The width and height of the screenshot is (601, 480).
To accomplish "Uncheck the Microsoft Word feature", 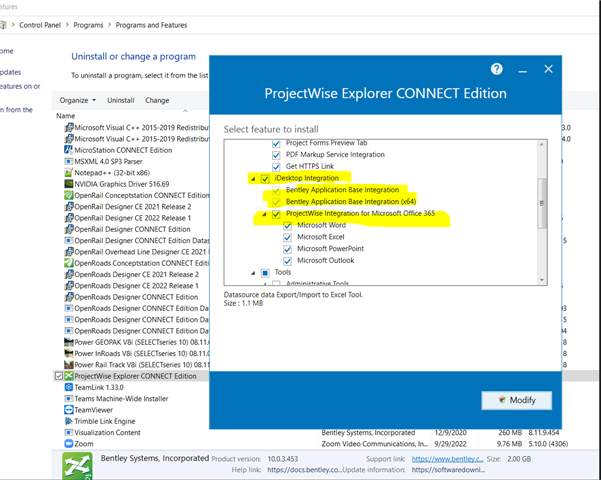I will pos(287,226).
